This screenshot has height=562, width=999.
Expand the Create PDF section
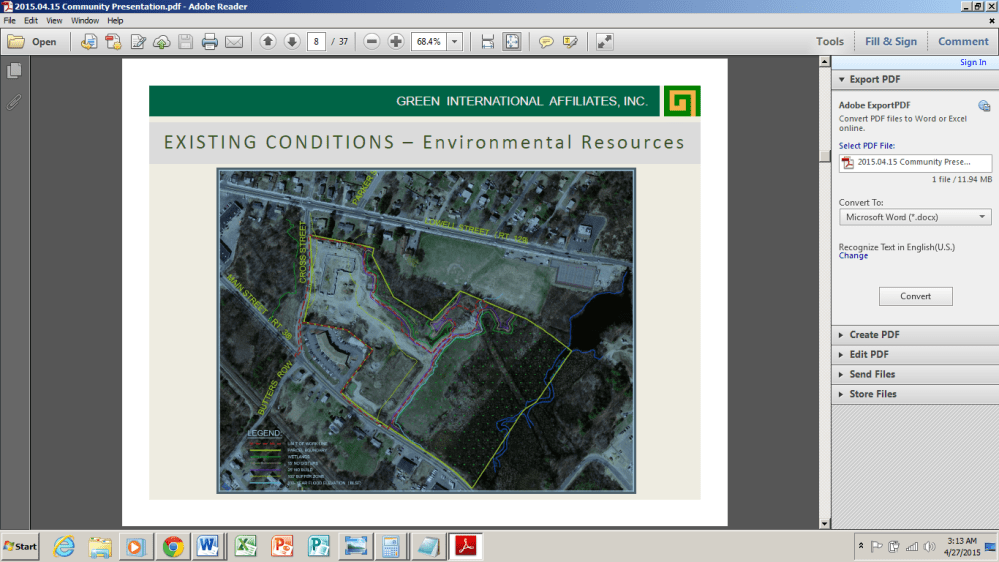click(x=875, y=335)
